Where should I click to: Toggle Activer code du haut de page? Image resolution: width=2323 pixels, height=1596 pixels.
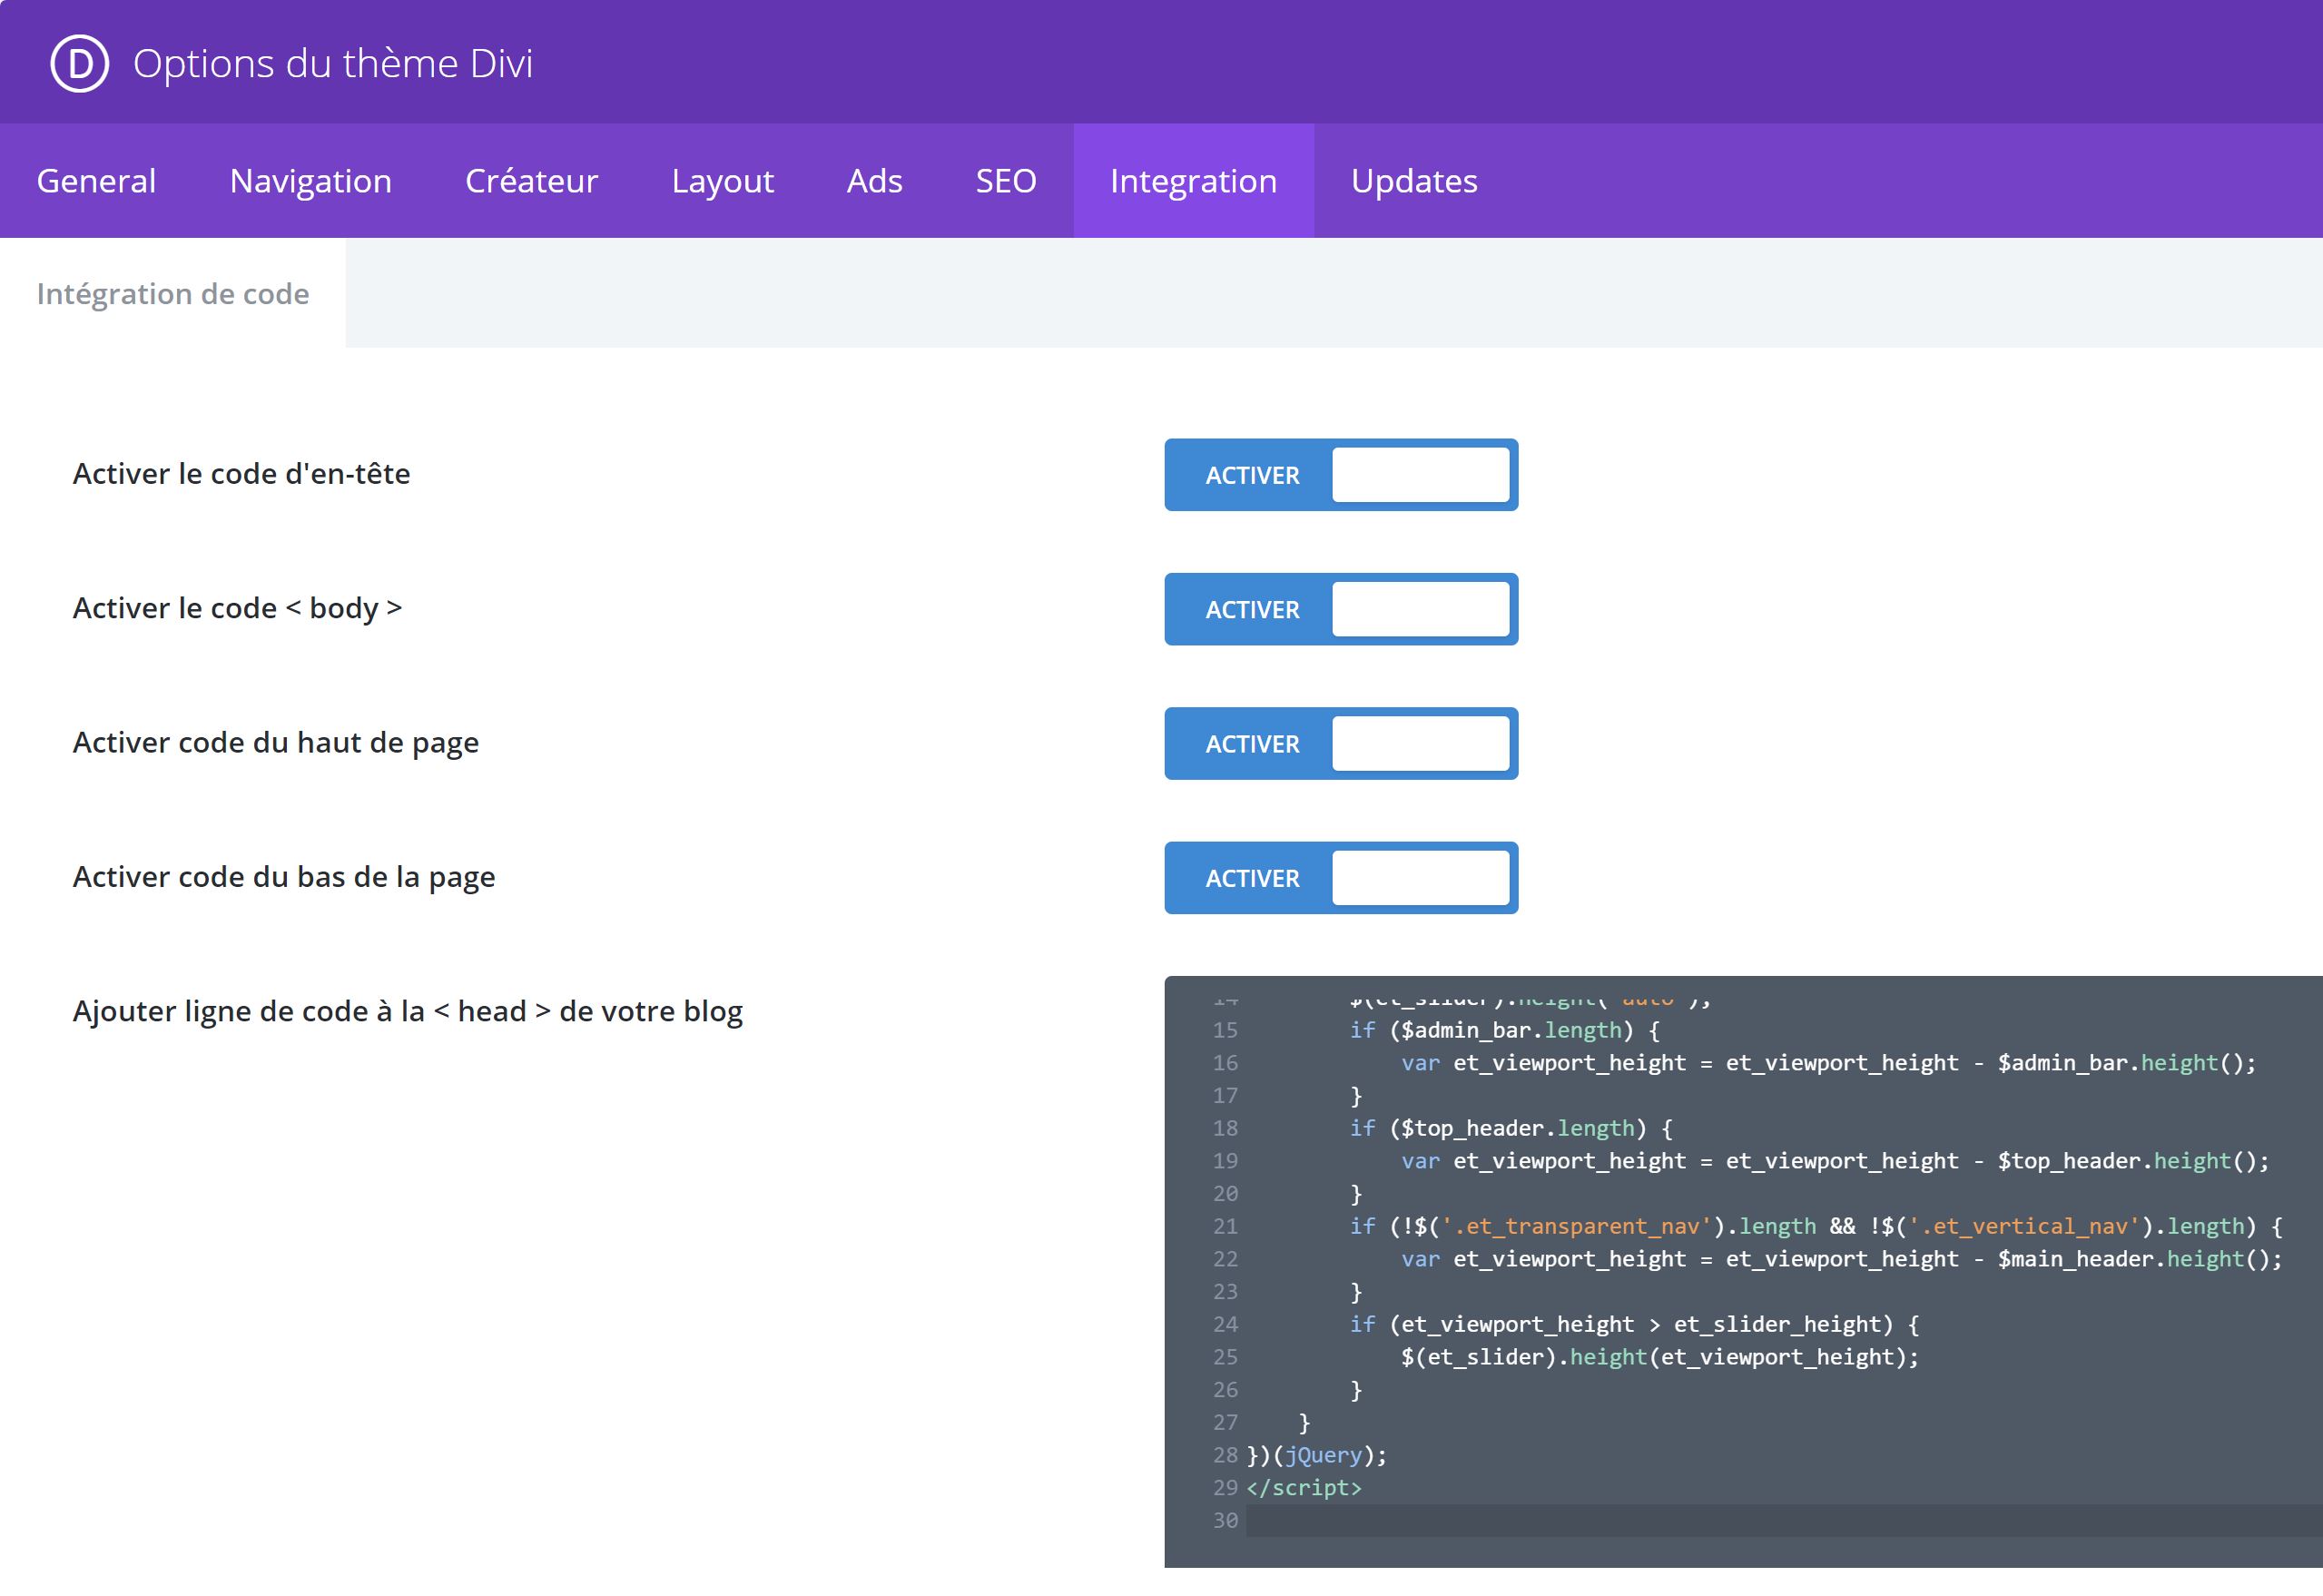tap(1340, 744)
